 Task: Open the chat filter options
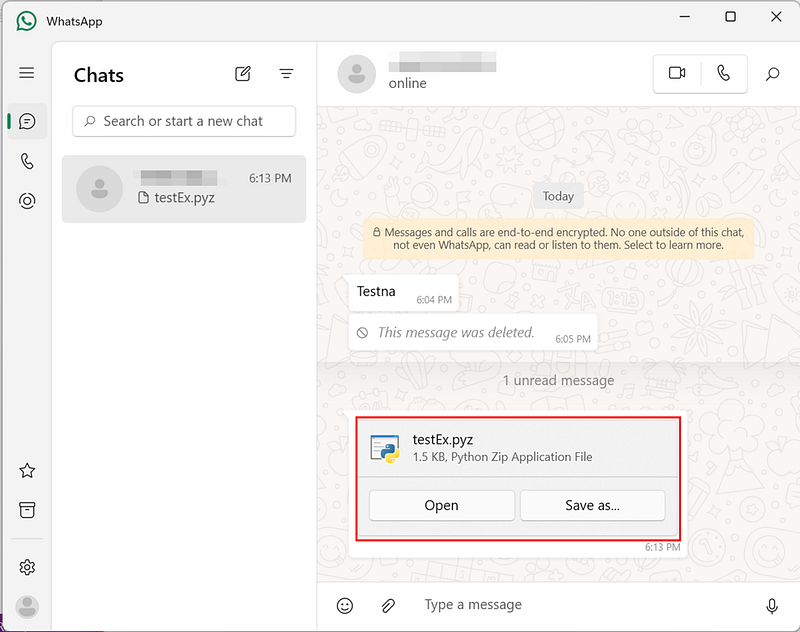286,74
